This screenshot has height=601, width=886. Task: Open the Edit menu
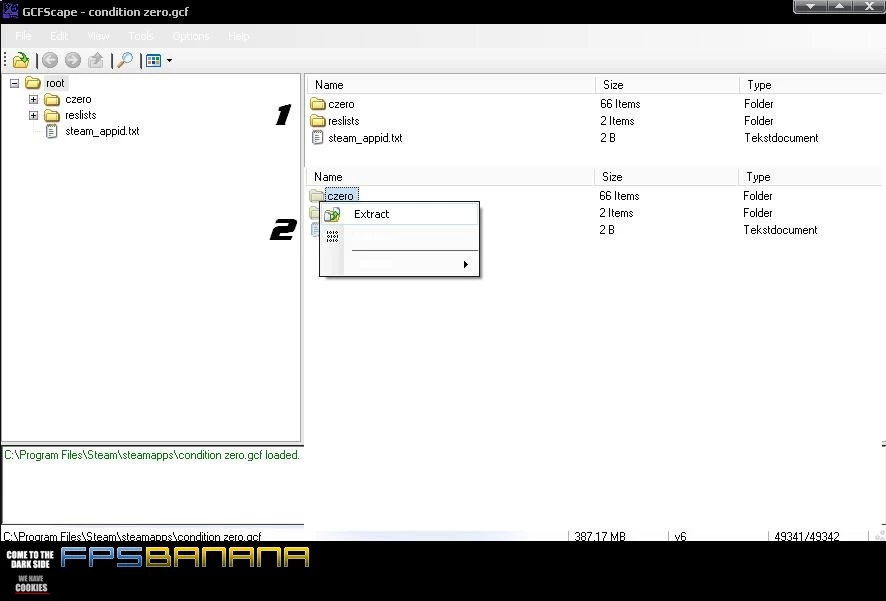pos(59,36)
